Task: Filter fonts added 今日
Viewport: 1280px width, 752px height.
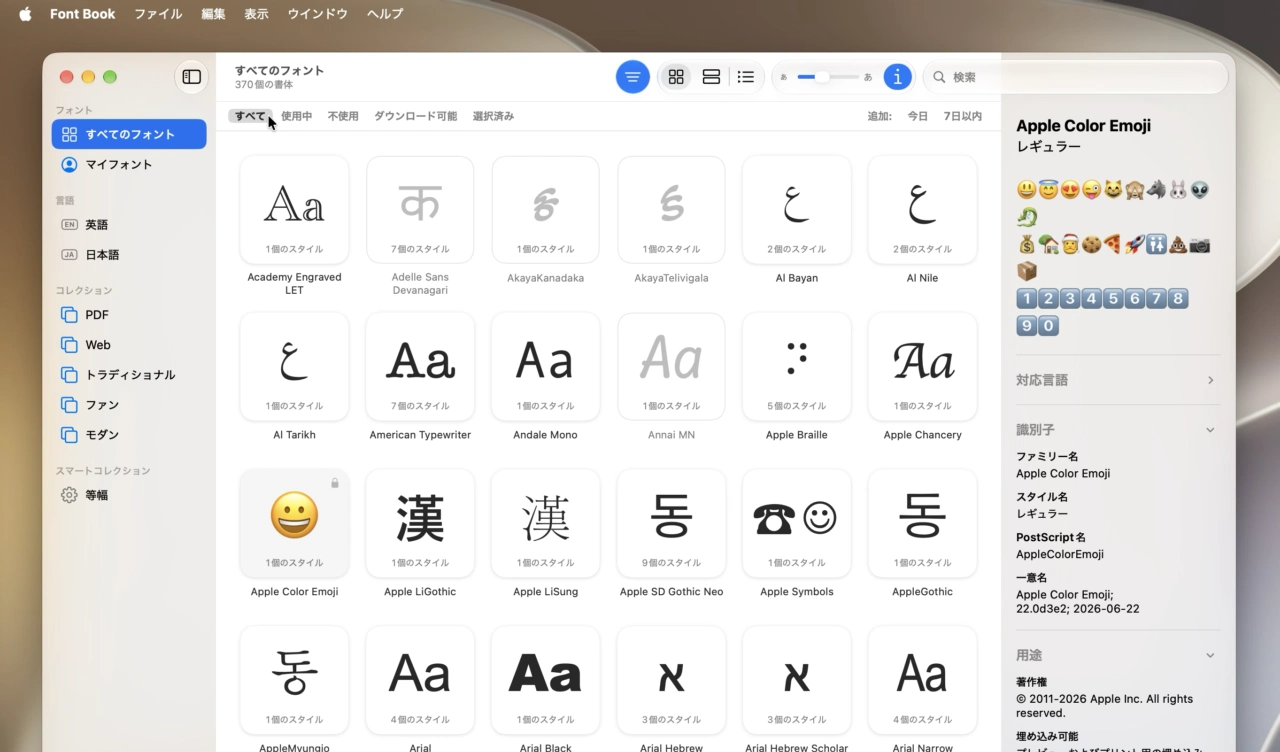Action: 917,116
